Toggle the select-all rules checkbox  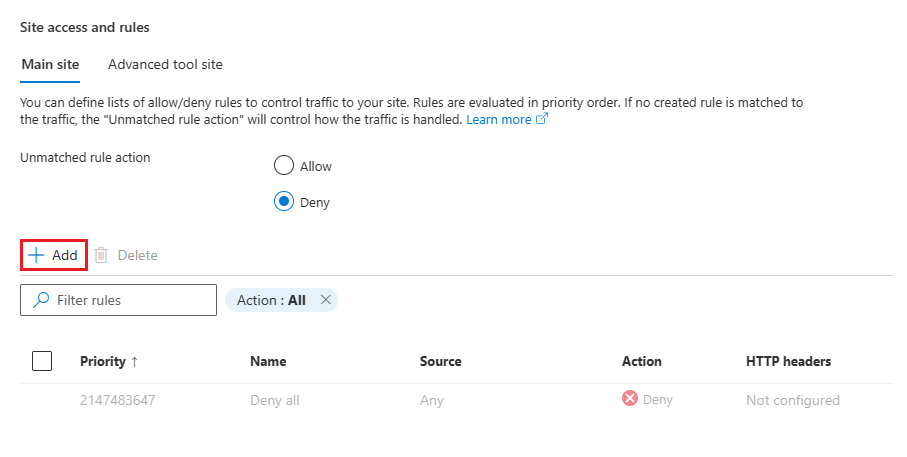pyautogui.click(x=42, y=361)
